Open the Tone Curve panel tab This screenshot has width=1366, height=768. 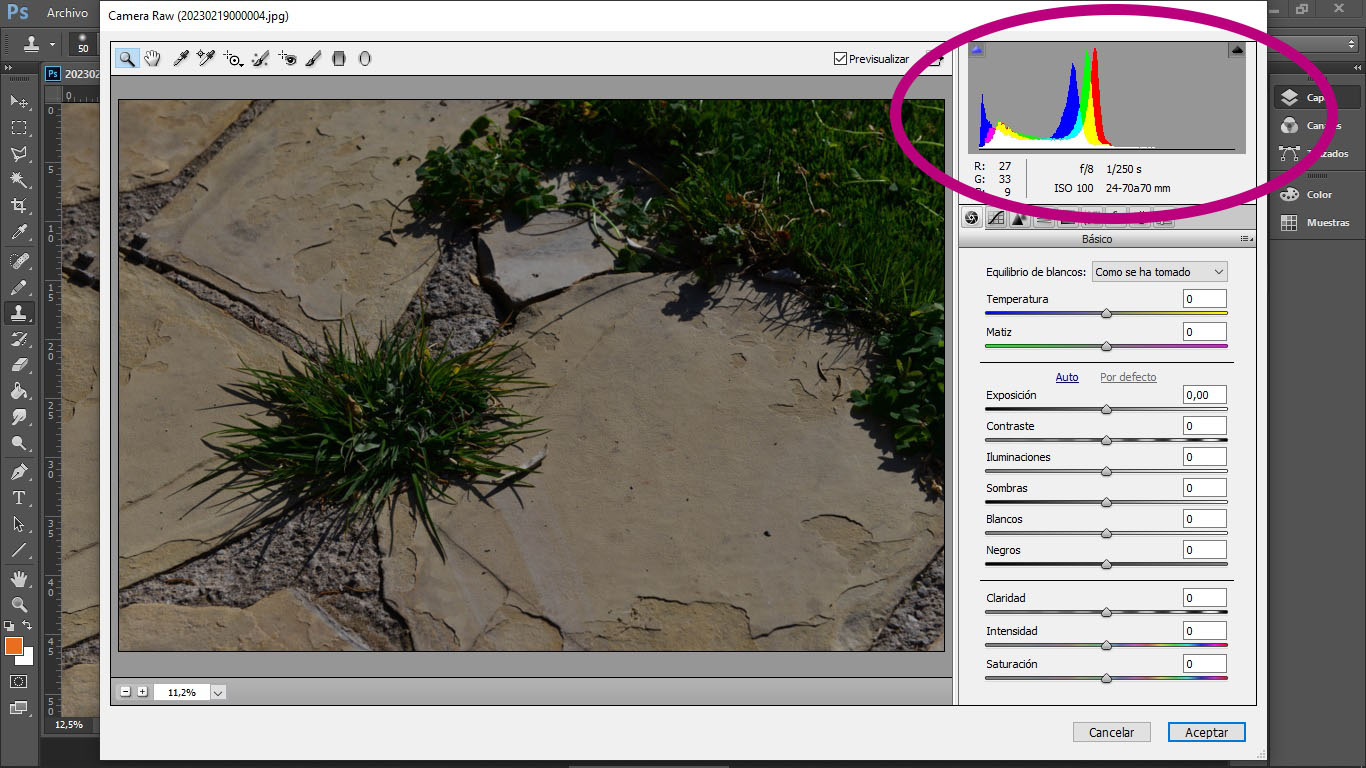click(x=996, y=218)
